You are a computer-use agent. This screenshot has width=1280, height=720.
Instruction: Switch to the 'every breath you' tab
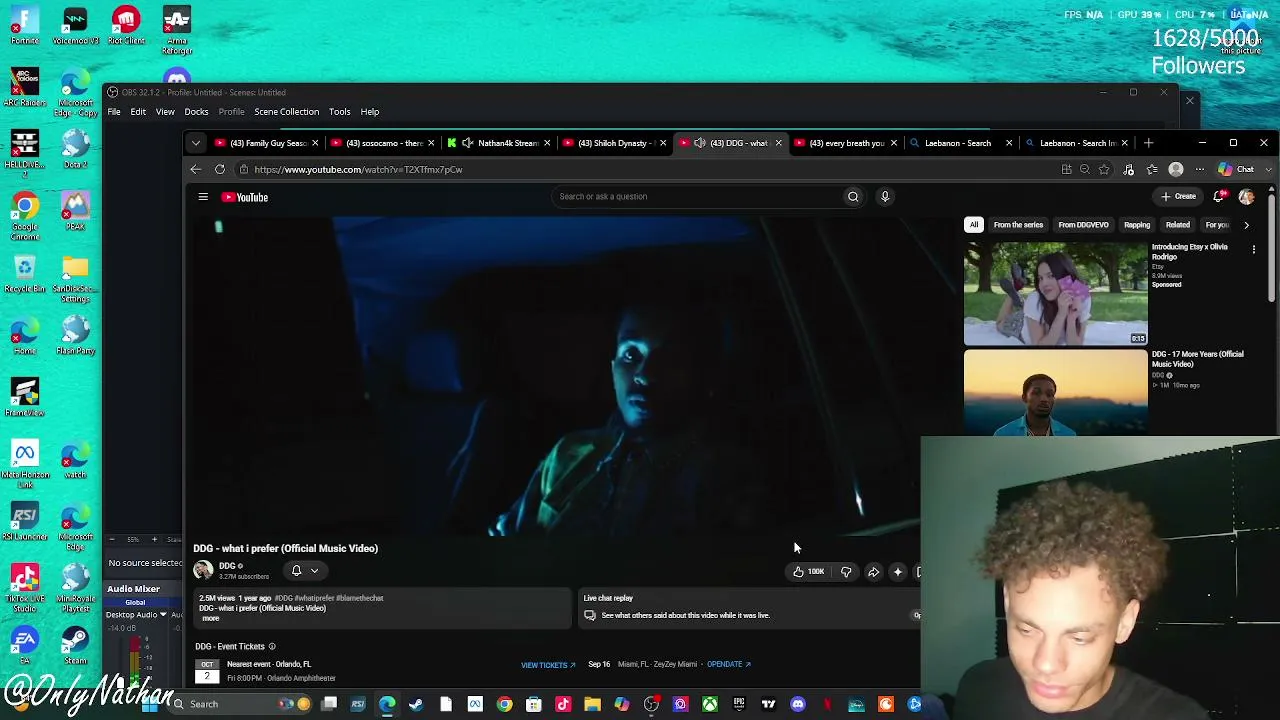click(844, 143)
